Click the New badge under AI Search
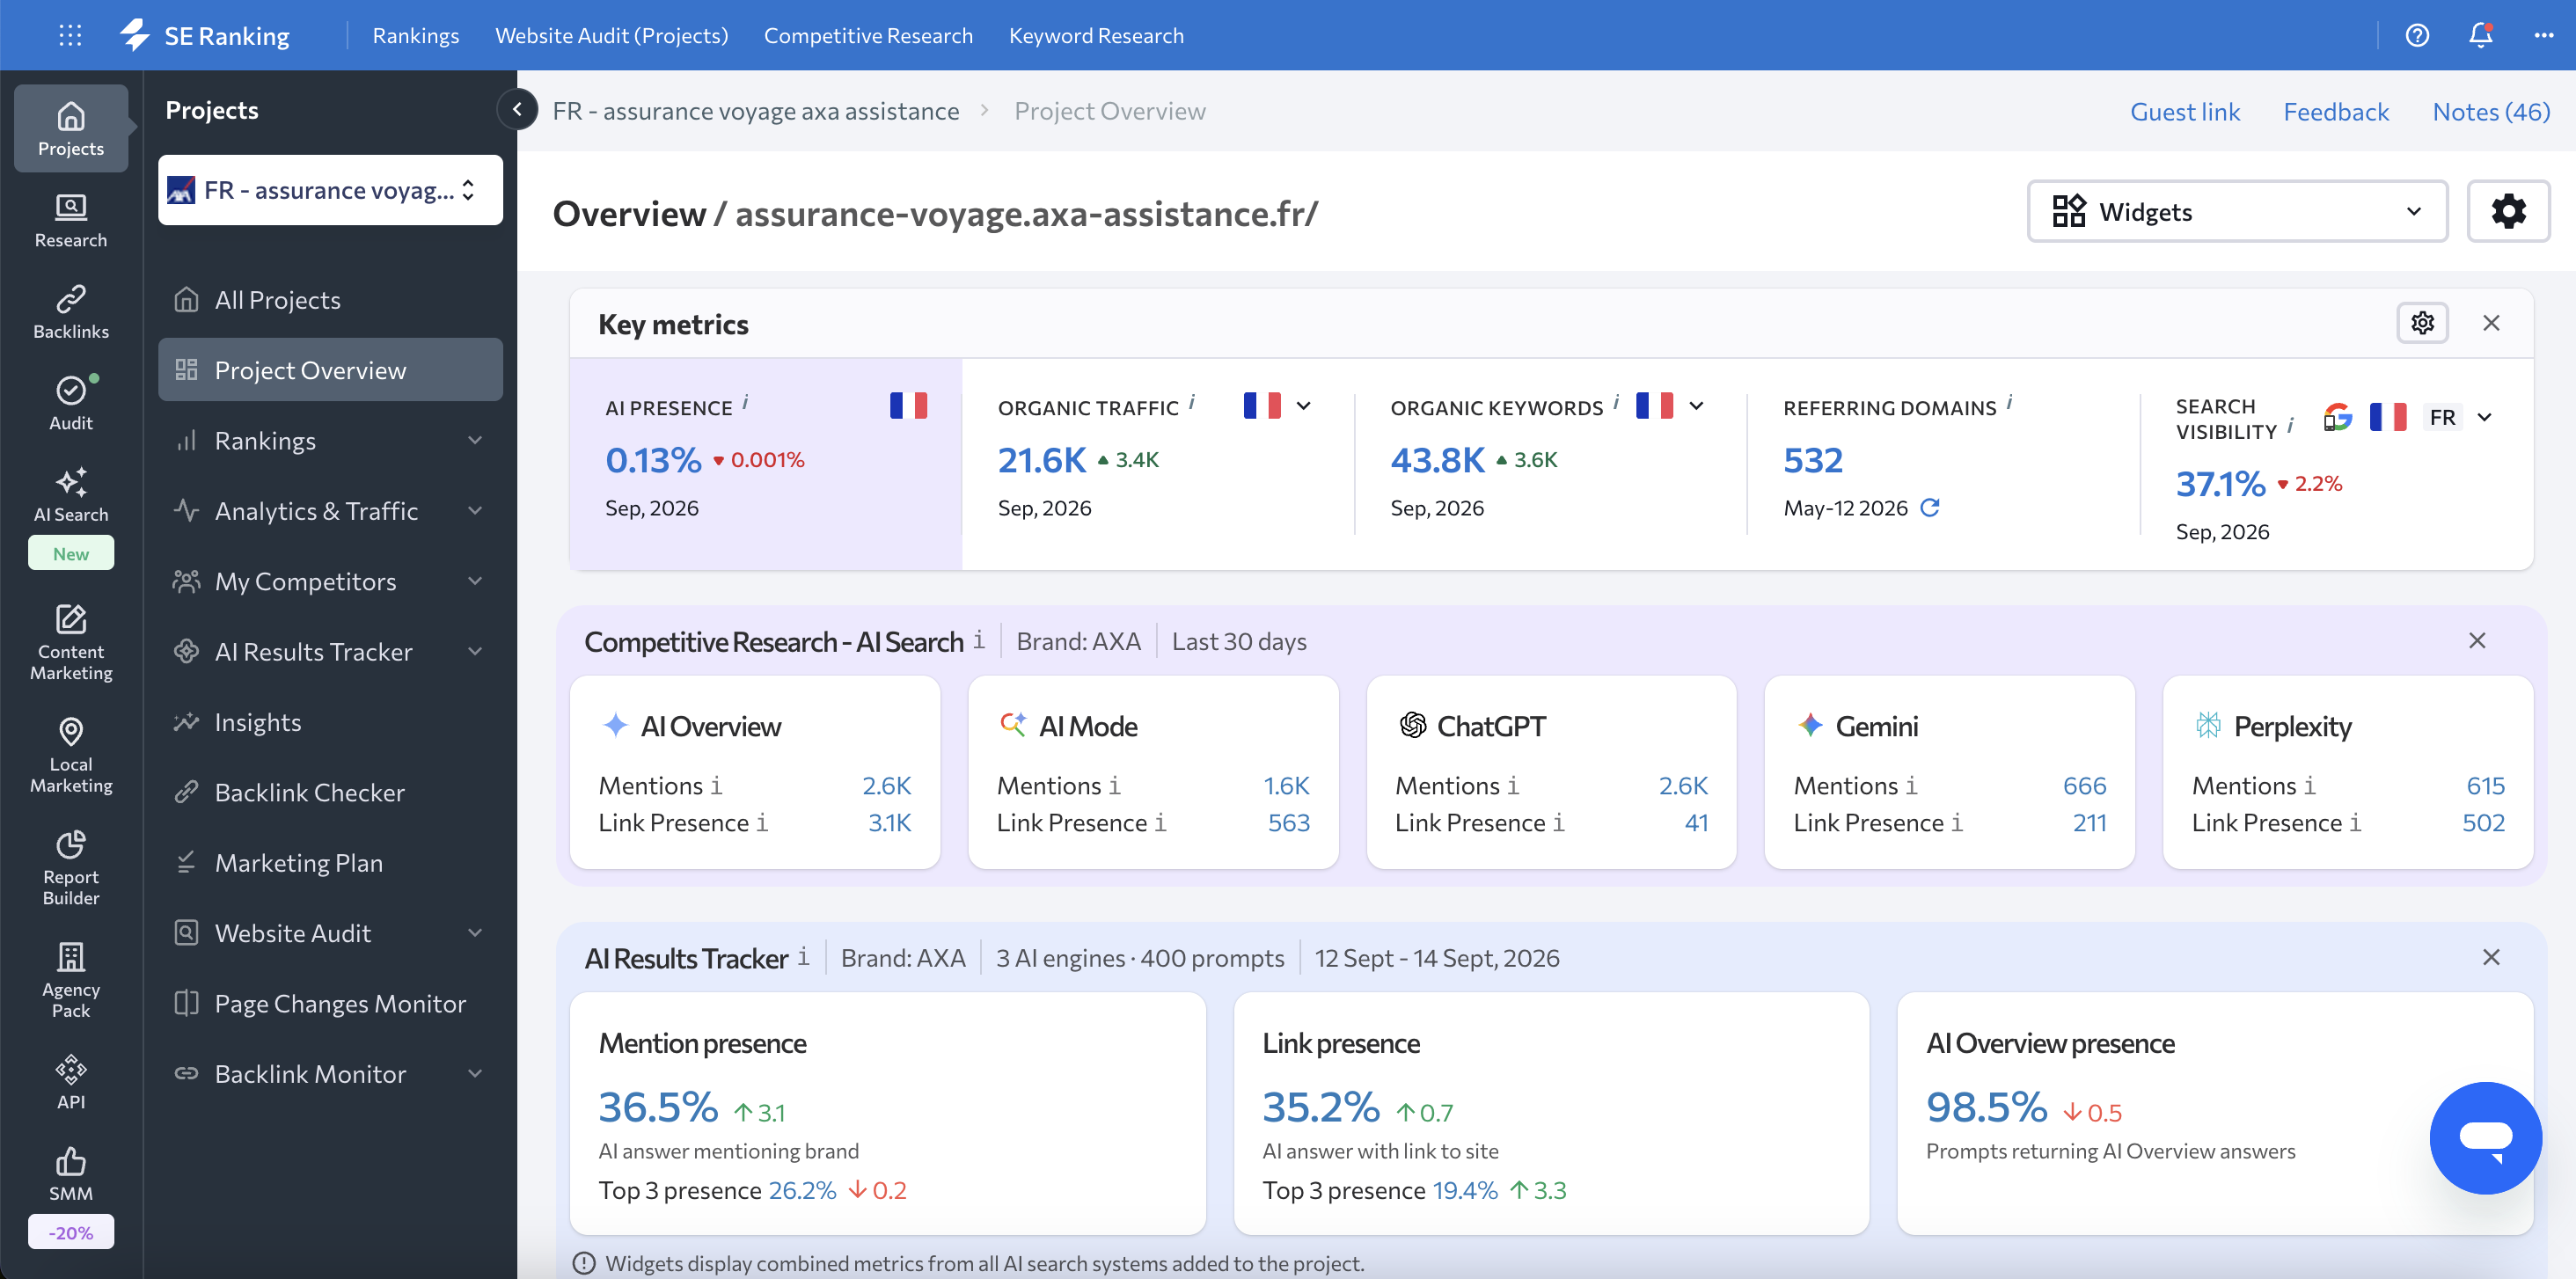Viewport: 2576px width, 1279px height. click(x=71, y=553)
